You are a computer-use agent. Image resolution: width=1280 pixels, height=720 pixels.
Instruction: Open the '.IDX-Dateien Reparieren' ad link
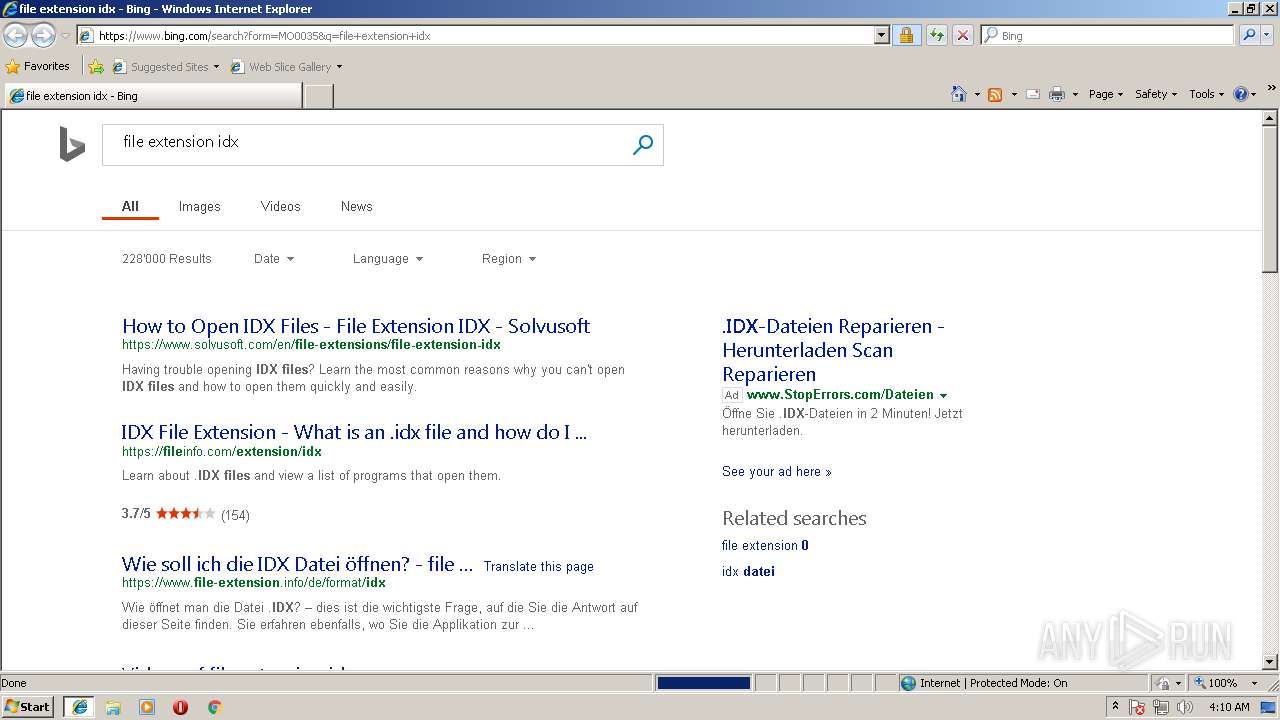(x=833, y=350)
